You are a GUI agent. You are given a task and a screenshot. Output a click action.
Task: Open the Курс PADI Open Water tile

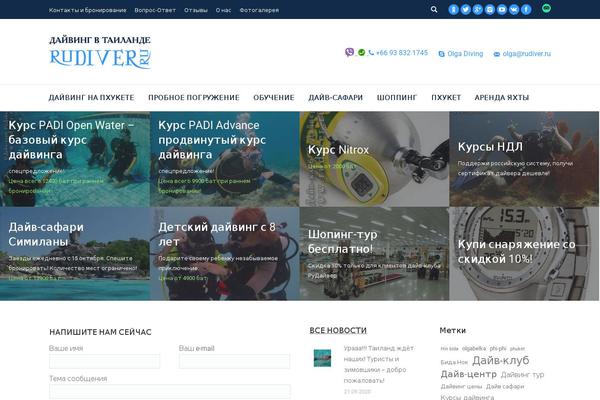click(75, 159)
